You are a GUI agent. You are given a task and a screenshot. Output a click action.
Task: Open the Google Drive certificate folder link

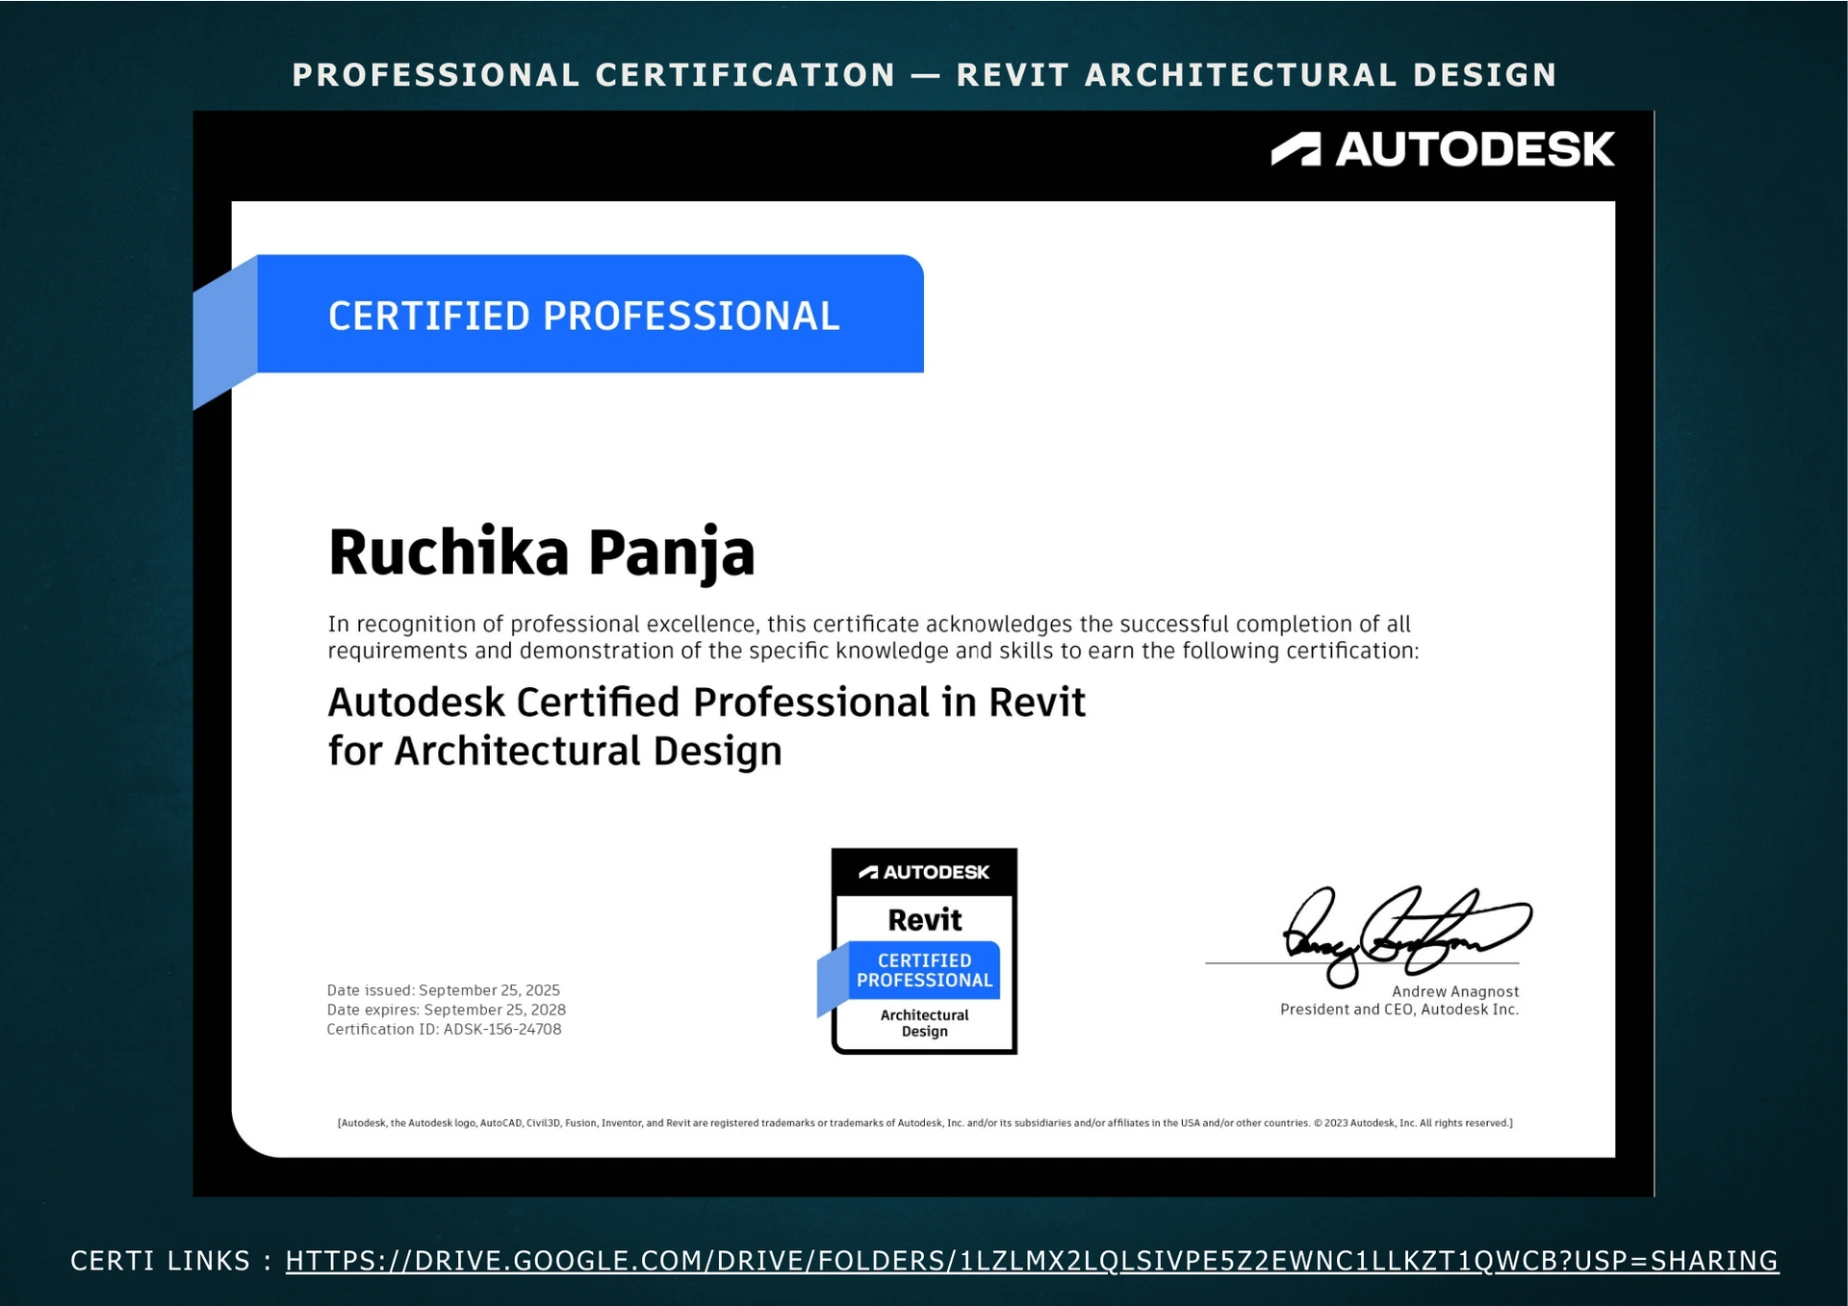tap(1031, 1260)
